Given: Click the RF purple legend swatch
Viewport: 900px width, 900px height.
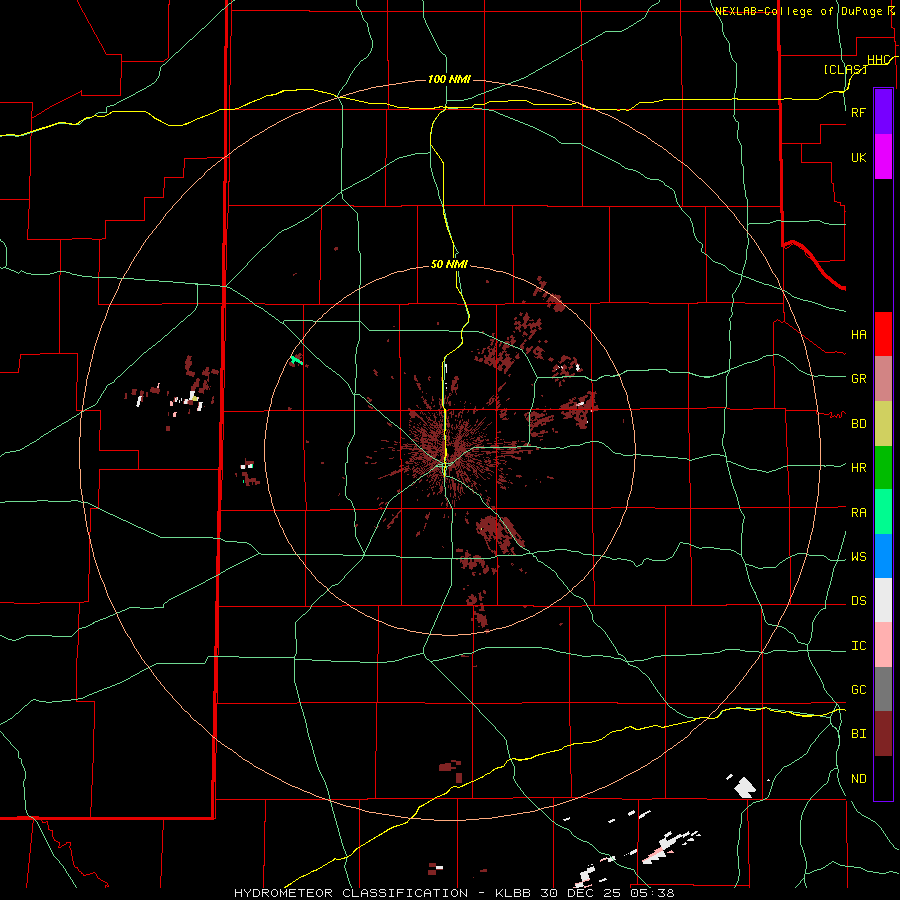Looking at the screenshot, I should click(883, 112).
